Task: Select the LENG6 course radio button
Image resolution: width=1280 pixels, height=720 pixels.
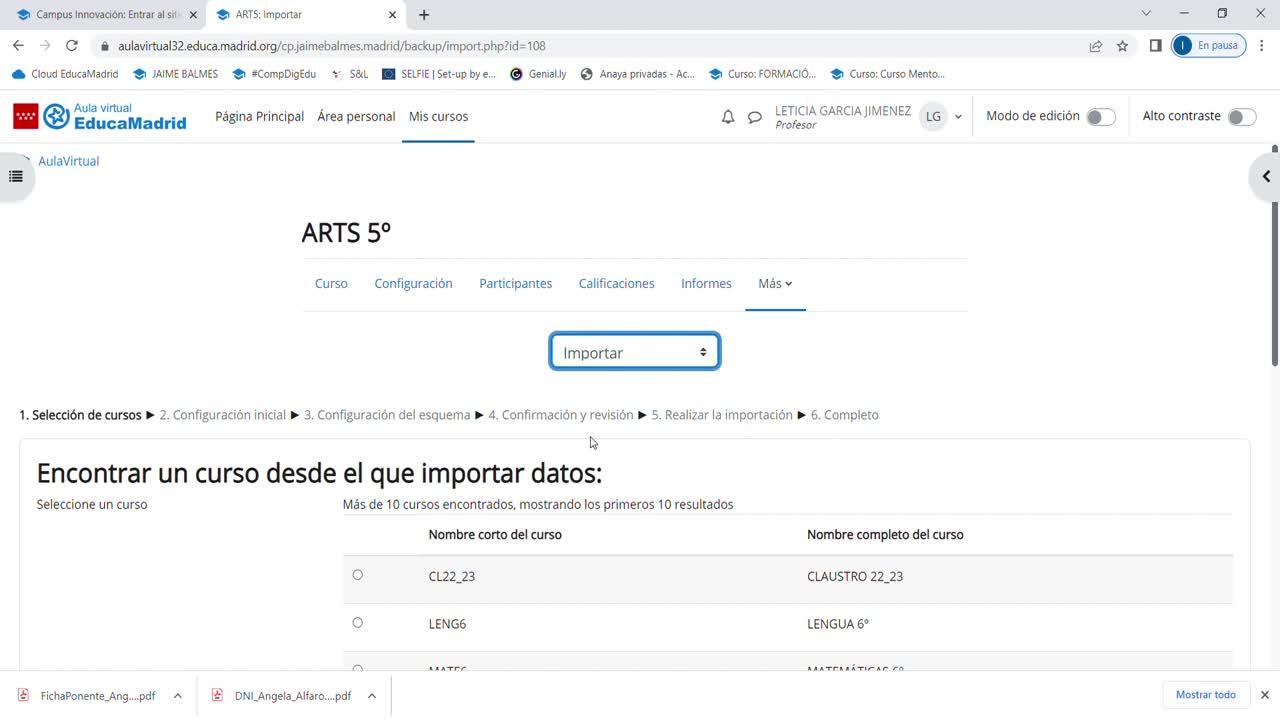Action: (x=358, y=623)
